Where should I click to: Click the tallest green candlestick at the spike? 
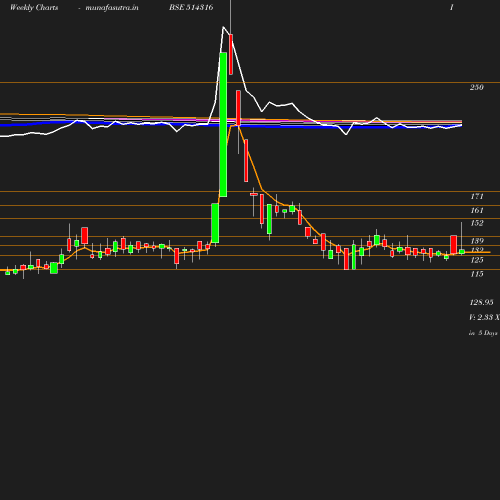223,125
